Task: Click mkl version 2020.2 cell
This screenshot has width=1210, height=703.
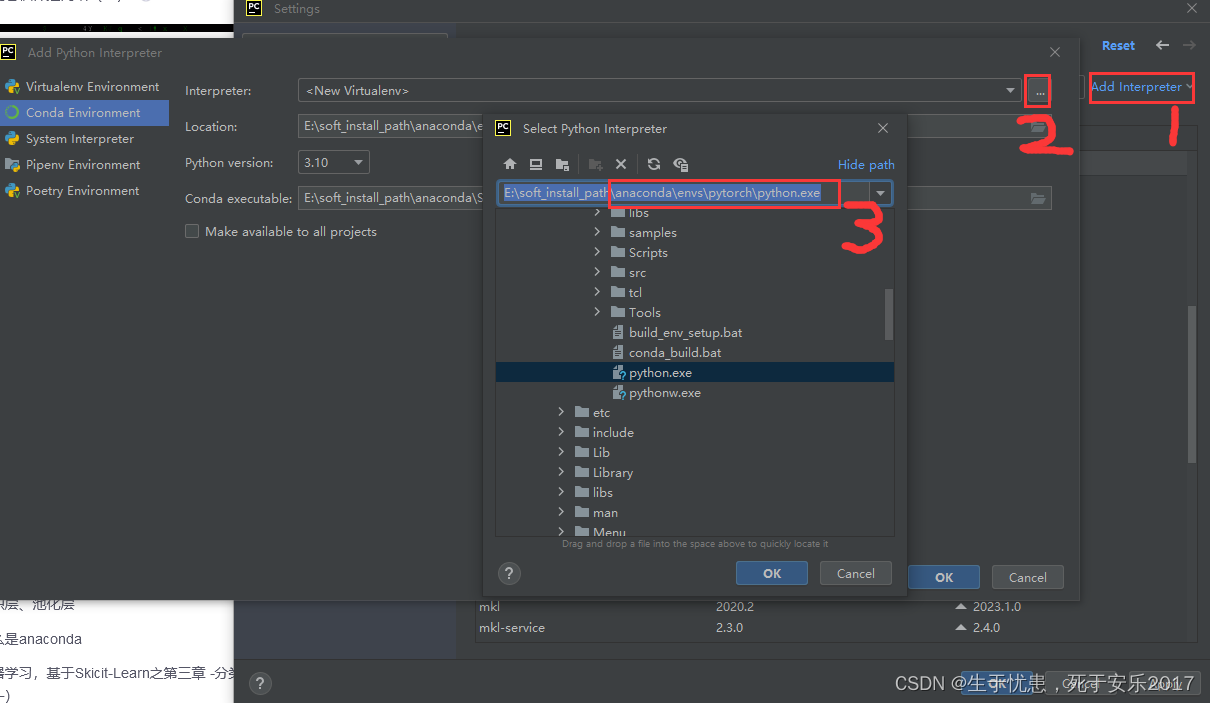Action: click(x=735, y=607)
